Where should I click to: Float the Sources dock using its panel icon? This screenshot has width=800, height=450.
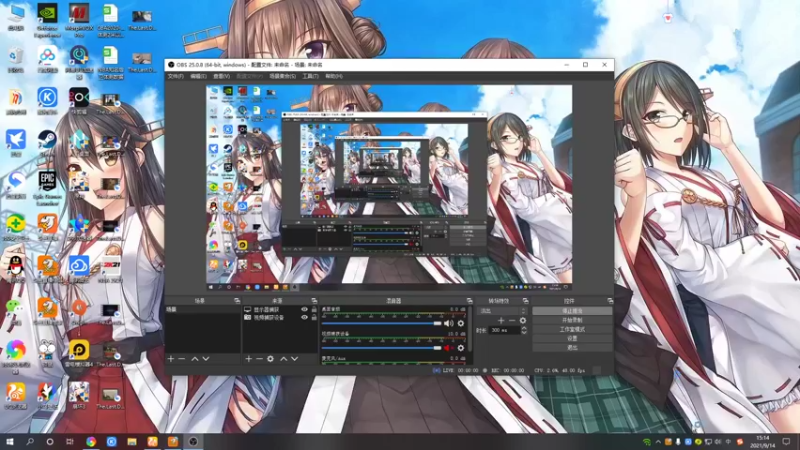coord(314,301)
